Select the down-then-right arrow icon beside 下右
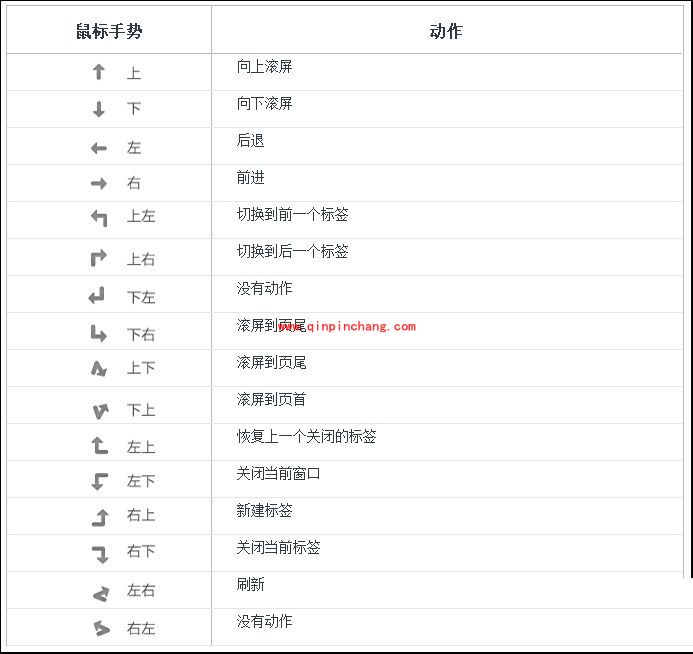 [99, 333]
